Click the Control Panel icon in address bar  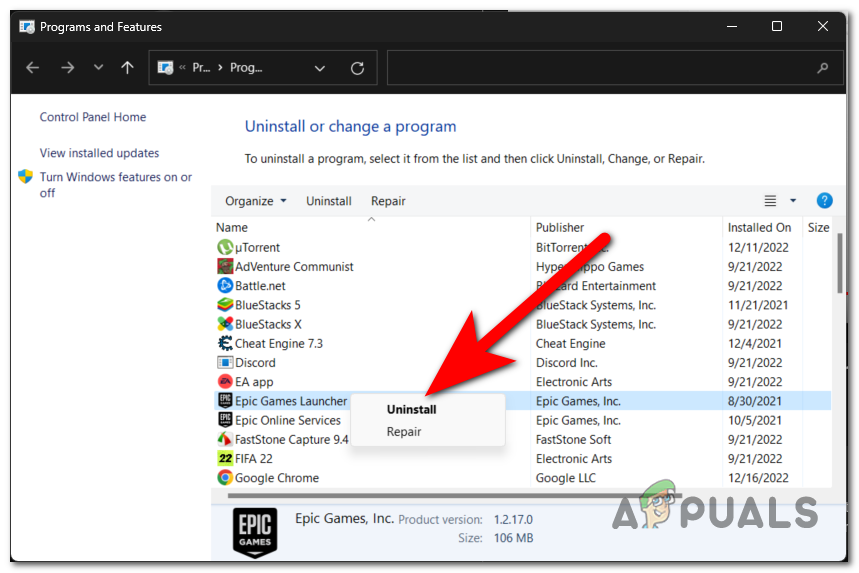tap(165, 67)
